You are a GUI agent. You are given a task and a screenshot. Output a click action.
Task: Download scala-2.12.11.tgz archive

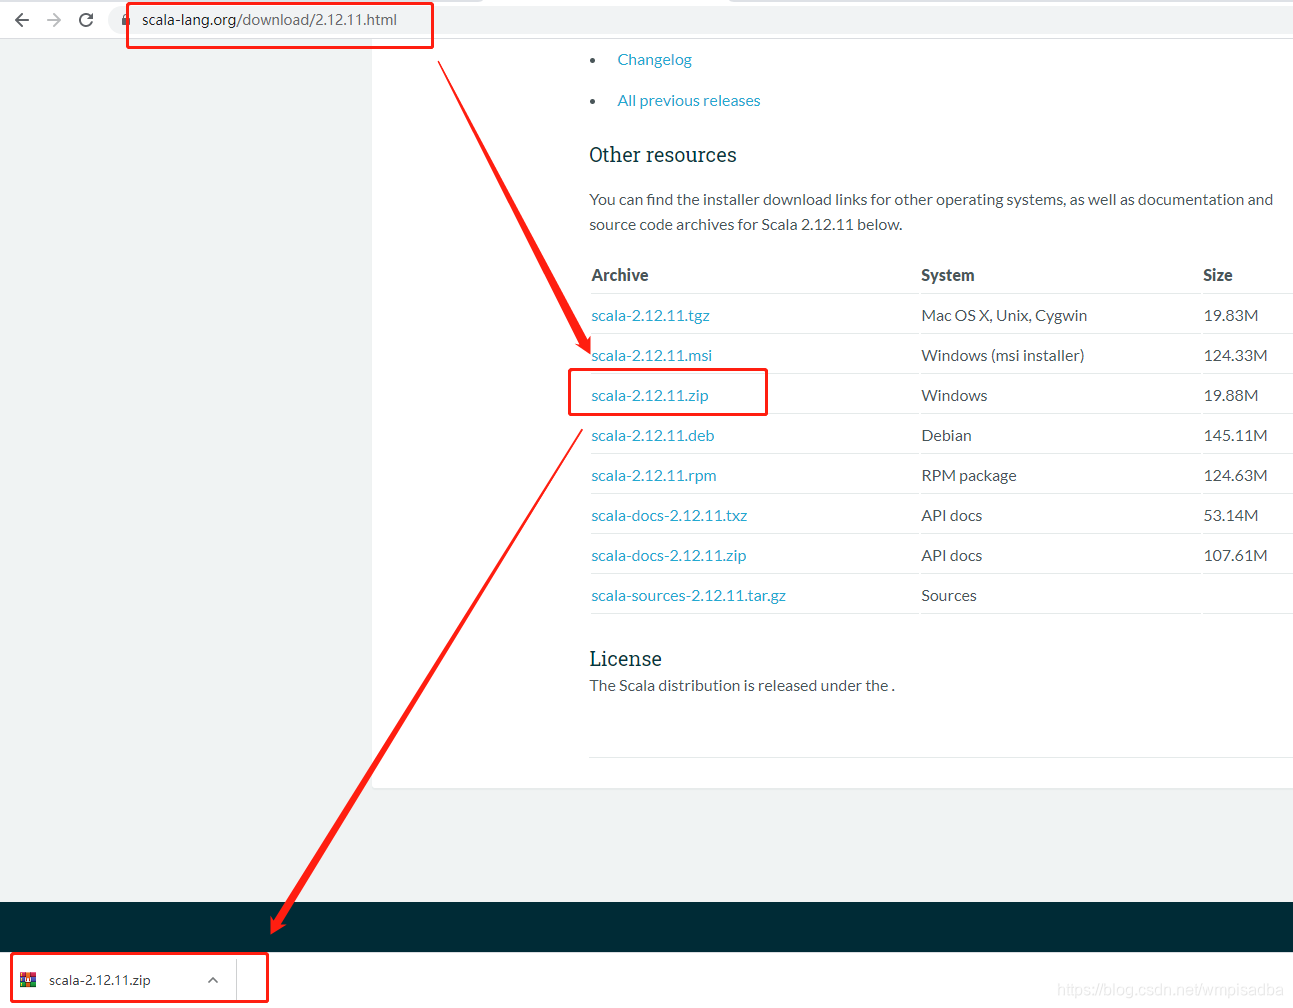[650, 316]
